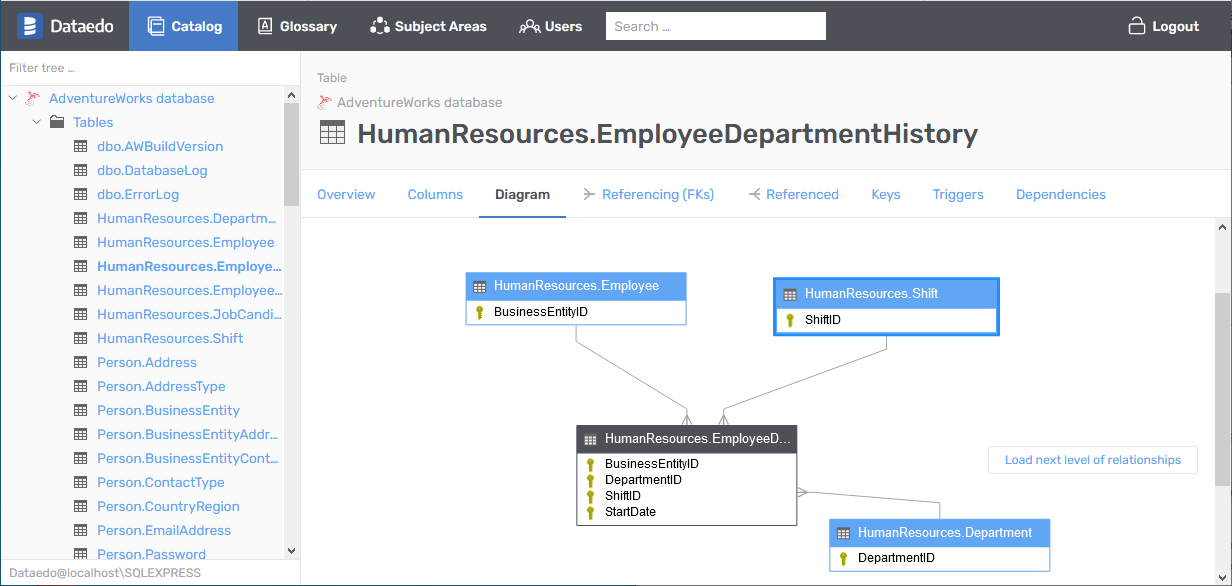The height and width of the screenshot is (586, 1232).
Task: Collapse the AdventureWorks database tree node
Action: [x=12, y=98]
